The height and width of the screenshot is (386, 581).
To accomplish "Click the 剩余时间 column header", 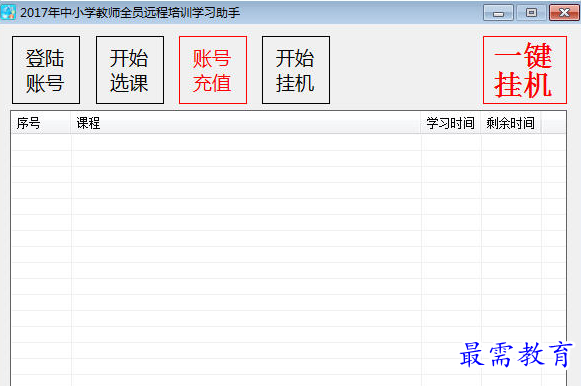I will (x=511, y=123).
